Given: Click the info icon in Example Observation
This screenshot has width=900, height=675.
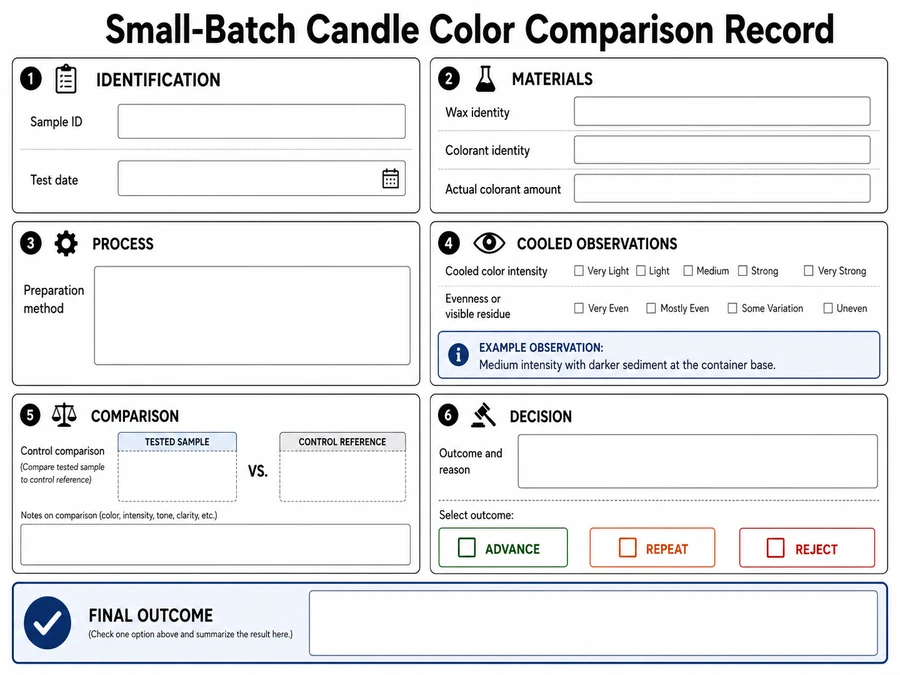Looking at the screenshot, I should click(458, 355).
